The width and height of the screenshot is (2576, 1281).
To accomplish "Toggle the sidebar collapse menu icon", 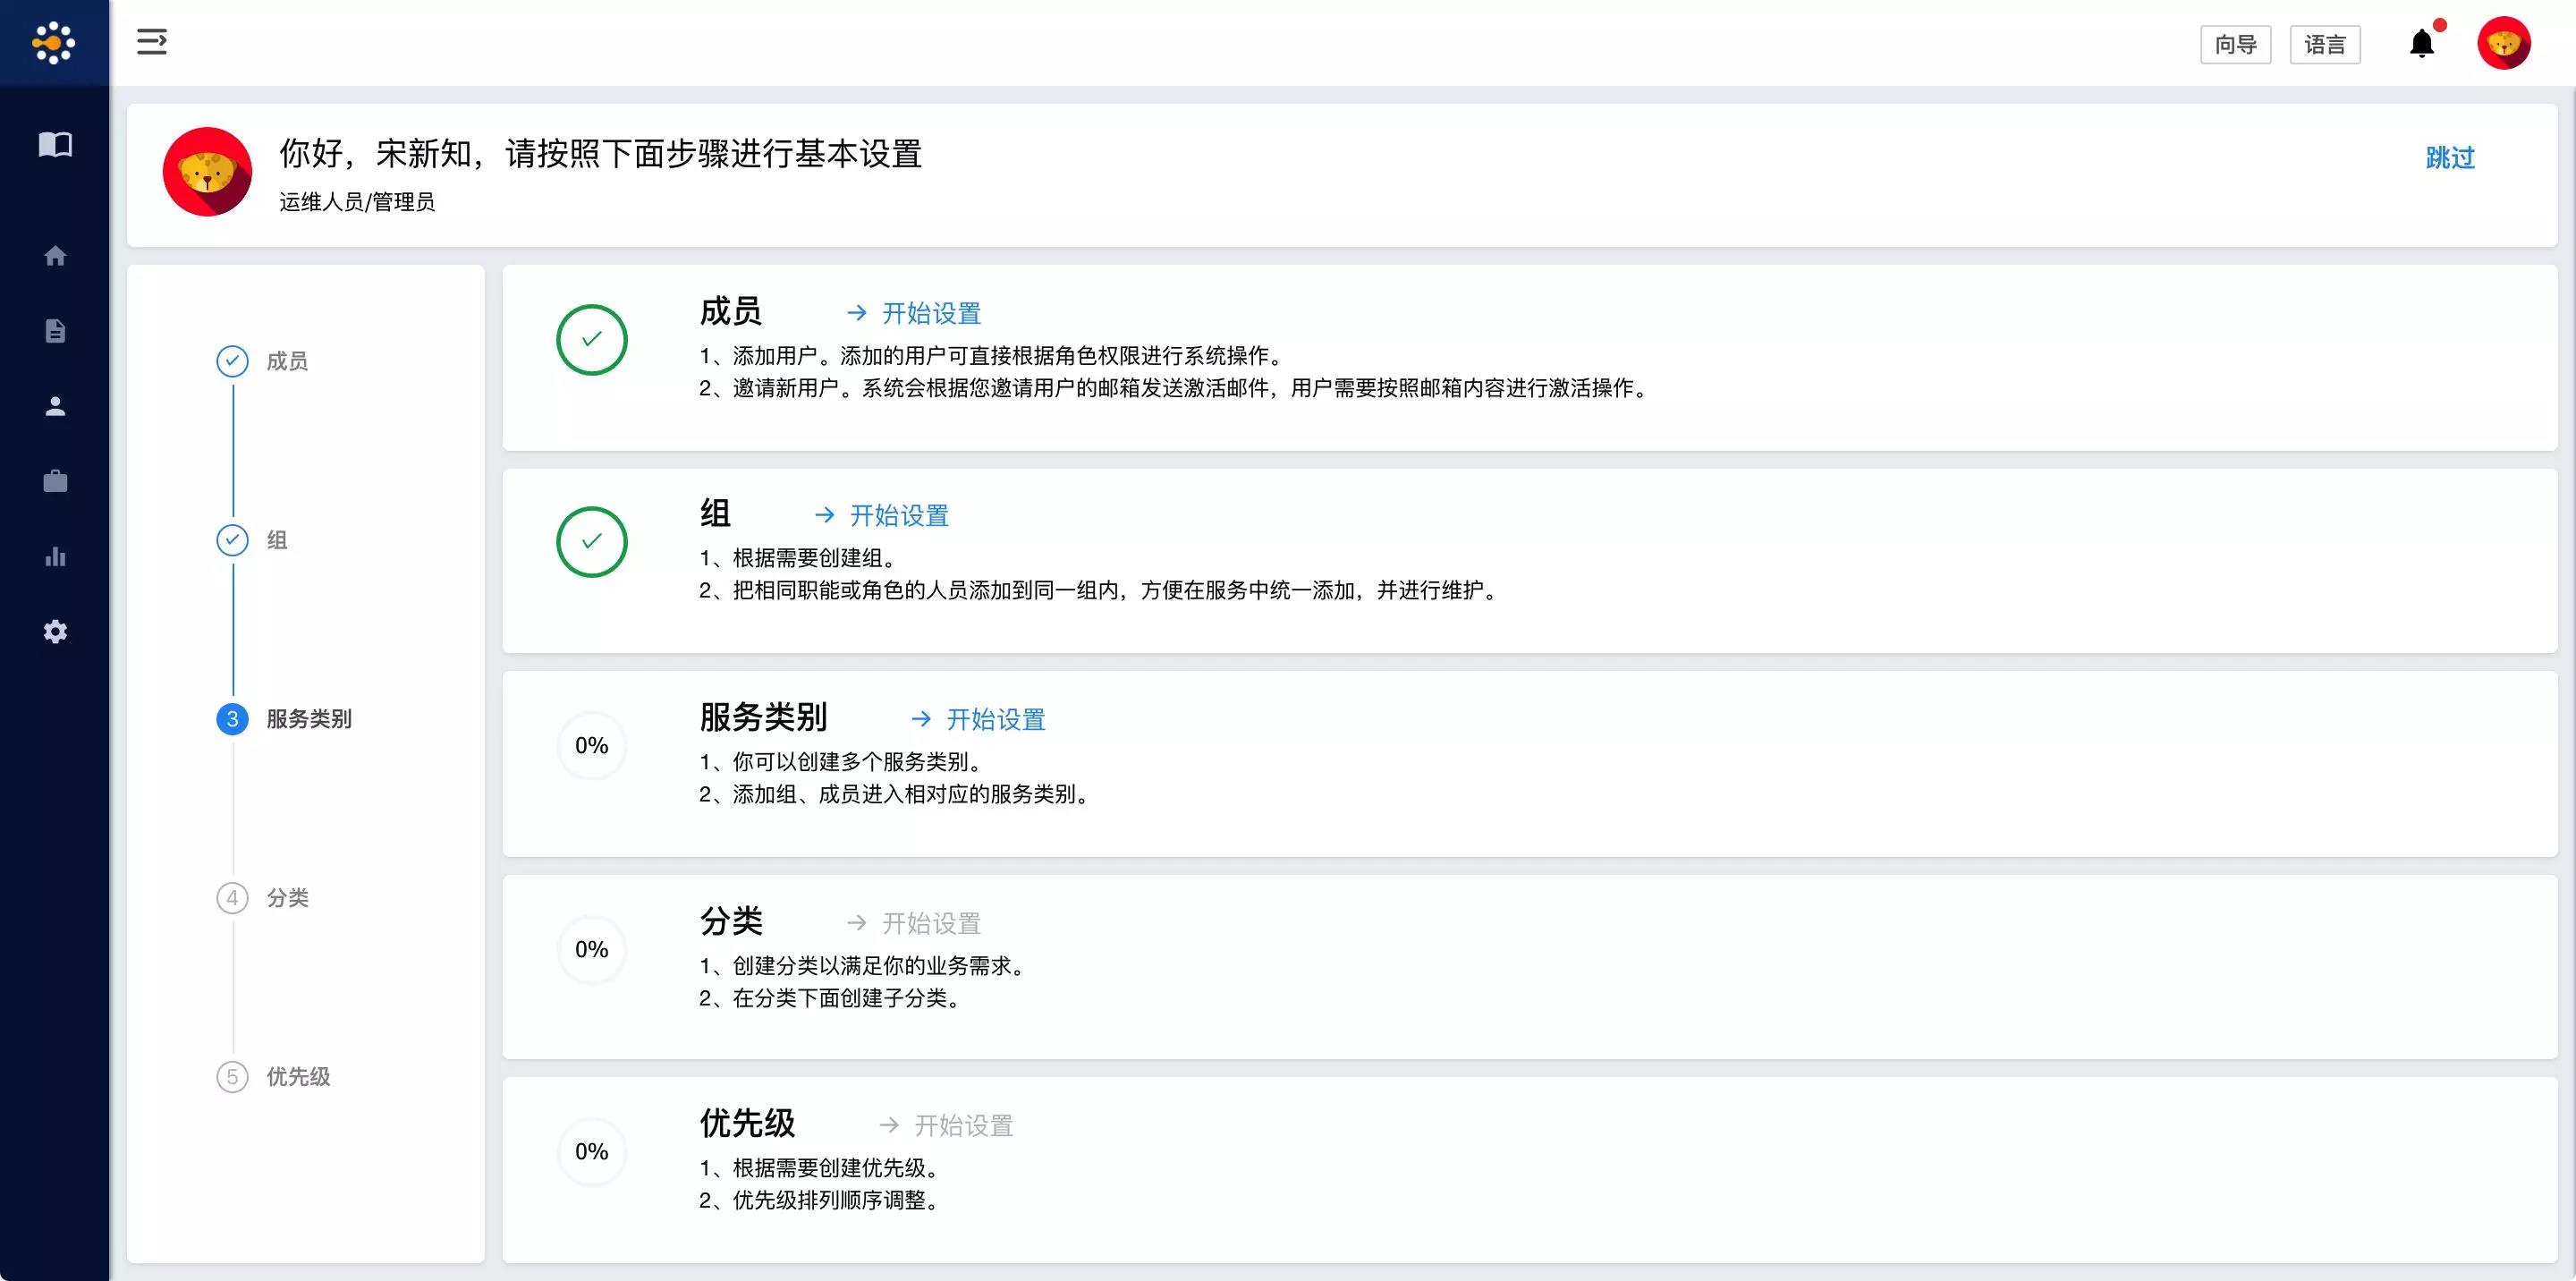I will tap(152, 42).
